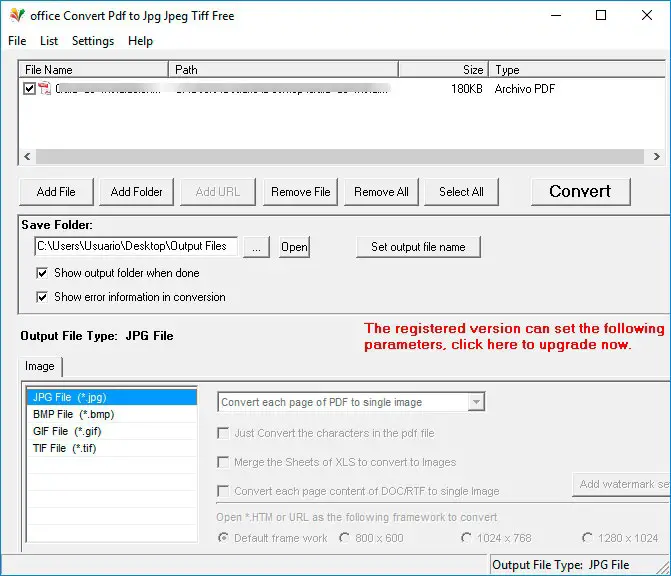Image resolution: width=671 pixels, height=576 pixels.
Task: Toggle Show output folder when done
Action: pos(42,273)
